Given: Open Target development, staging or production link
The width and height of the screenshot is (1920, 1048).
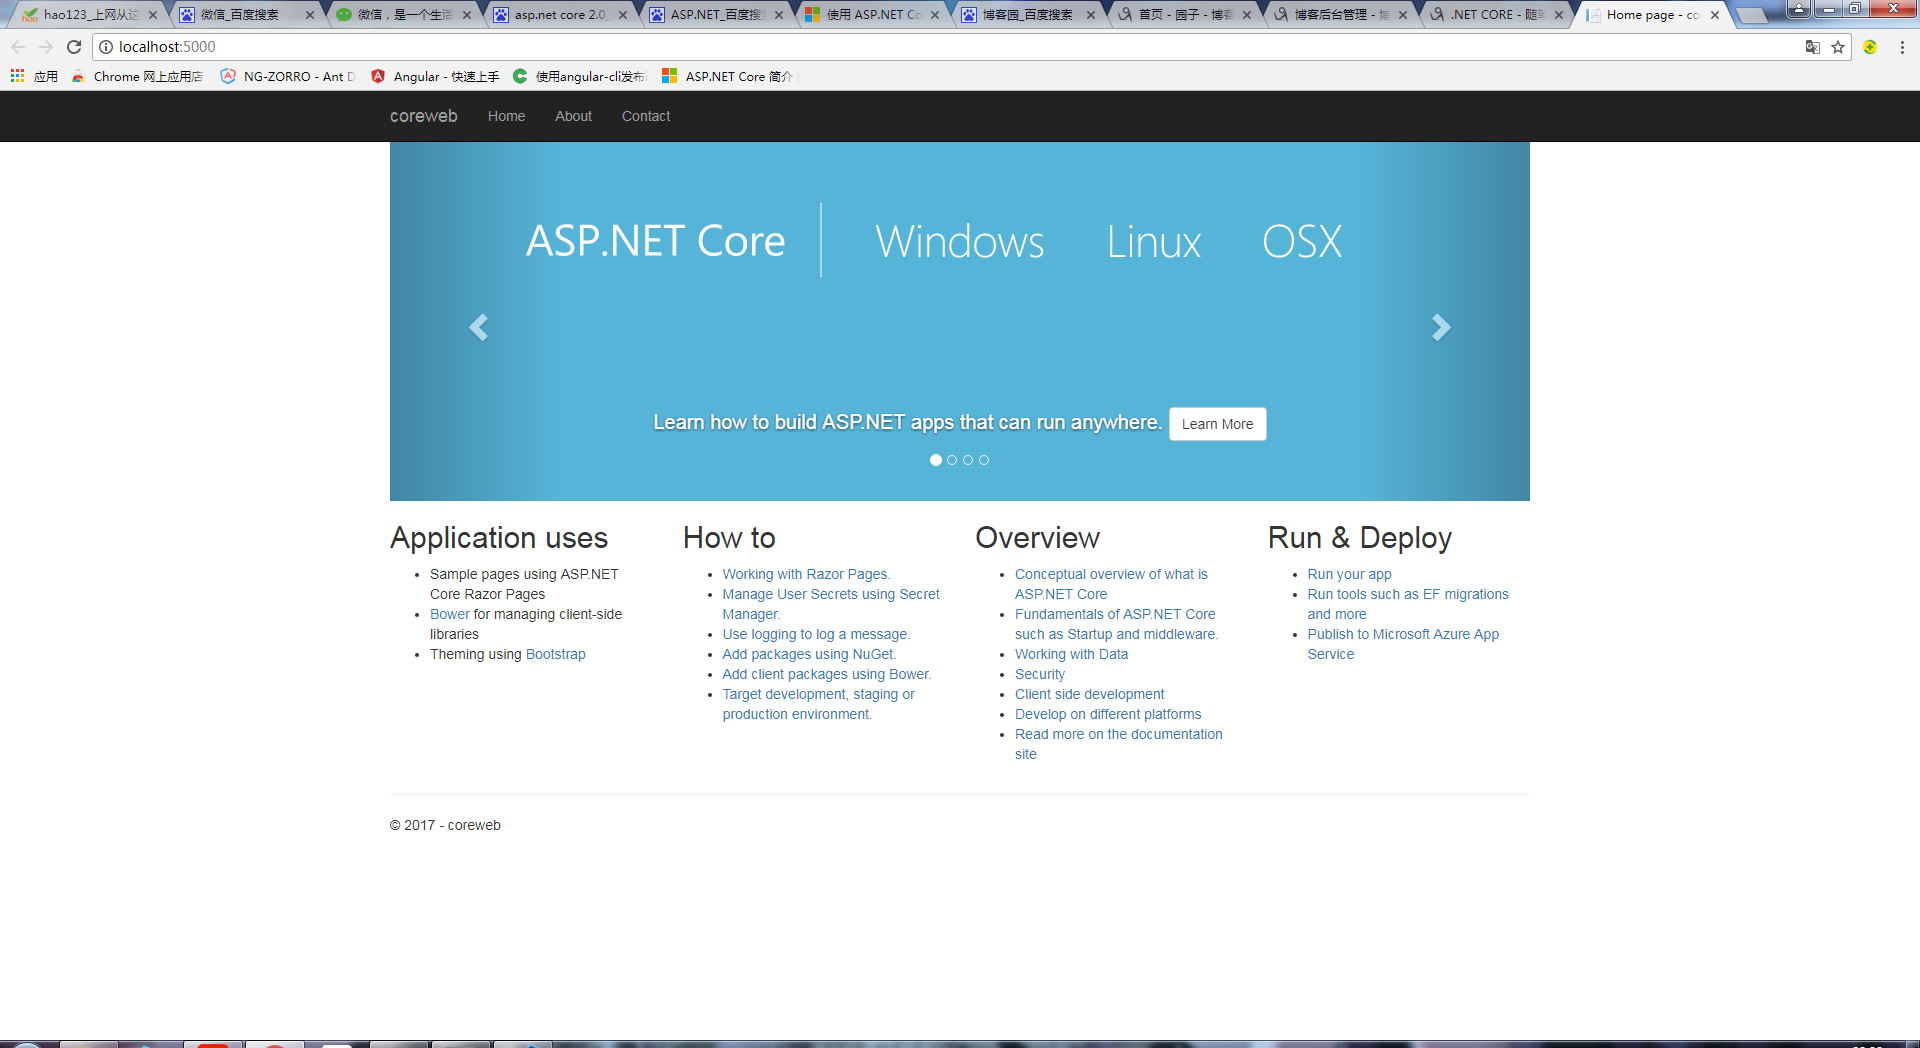Looking at the screenshot, I should 818,704.
